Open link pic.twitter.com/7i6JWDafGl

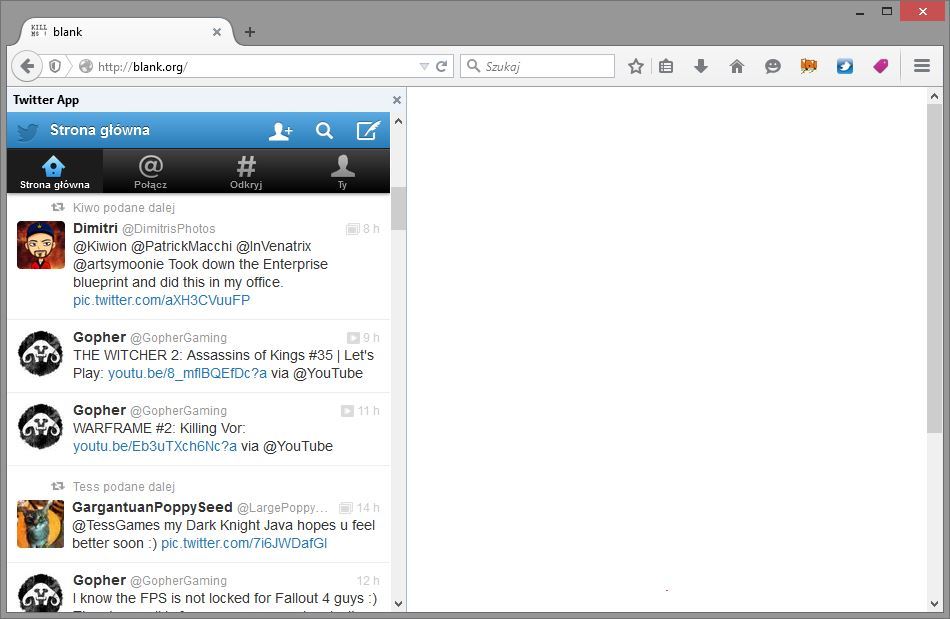pos(244,543)
